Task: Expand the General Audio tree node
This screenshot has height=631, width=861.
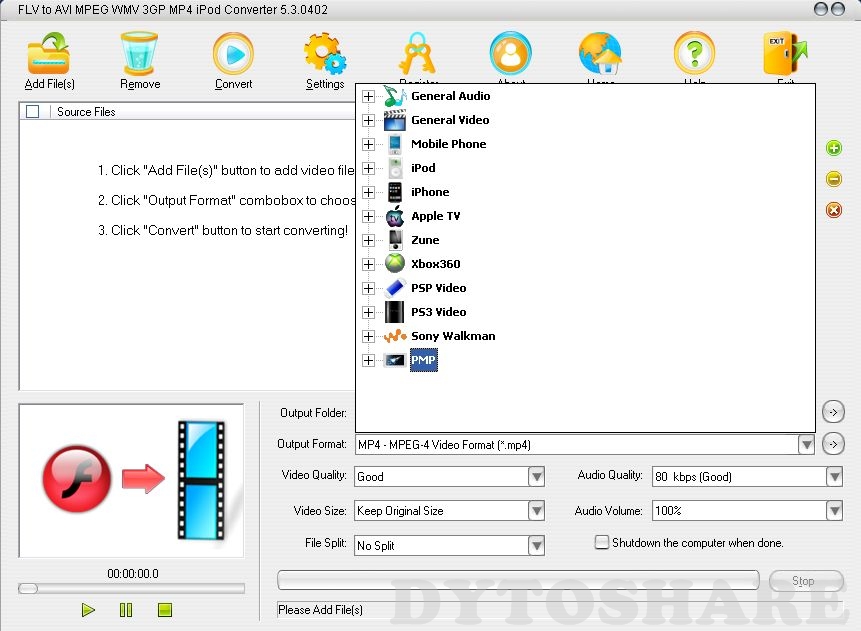Action: tap(368, 96)
